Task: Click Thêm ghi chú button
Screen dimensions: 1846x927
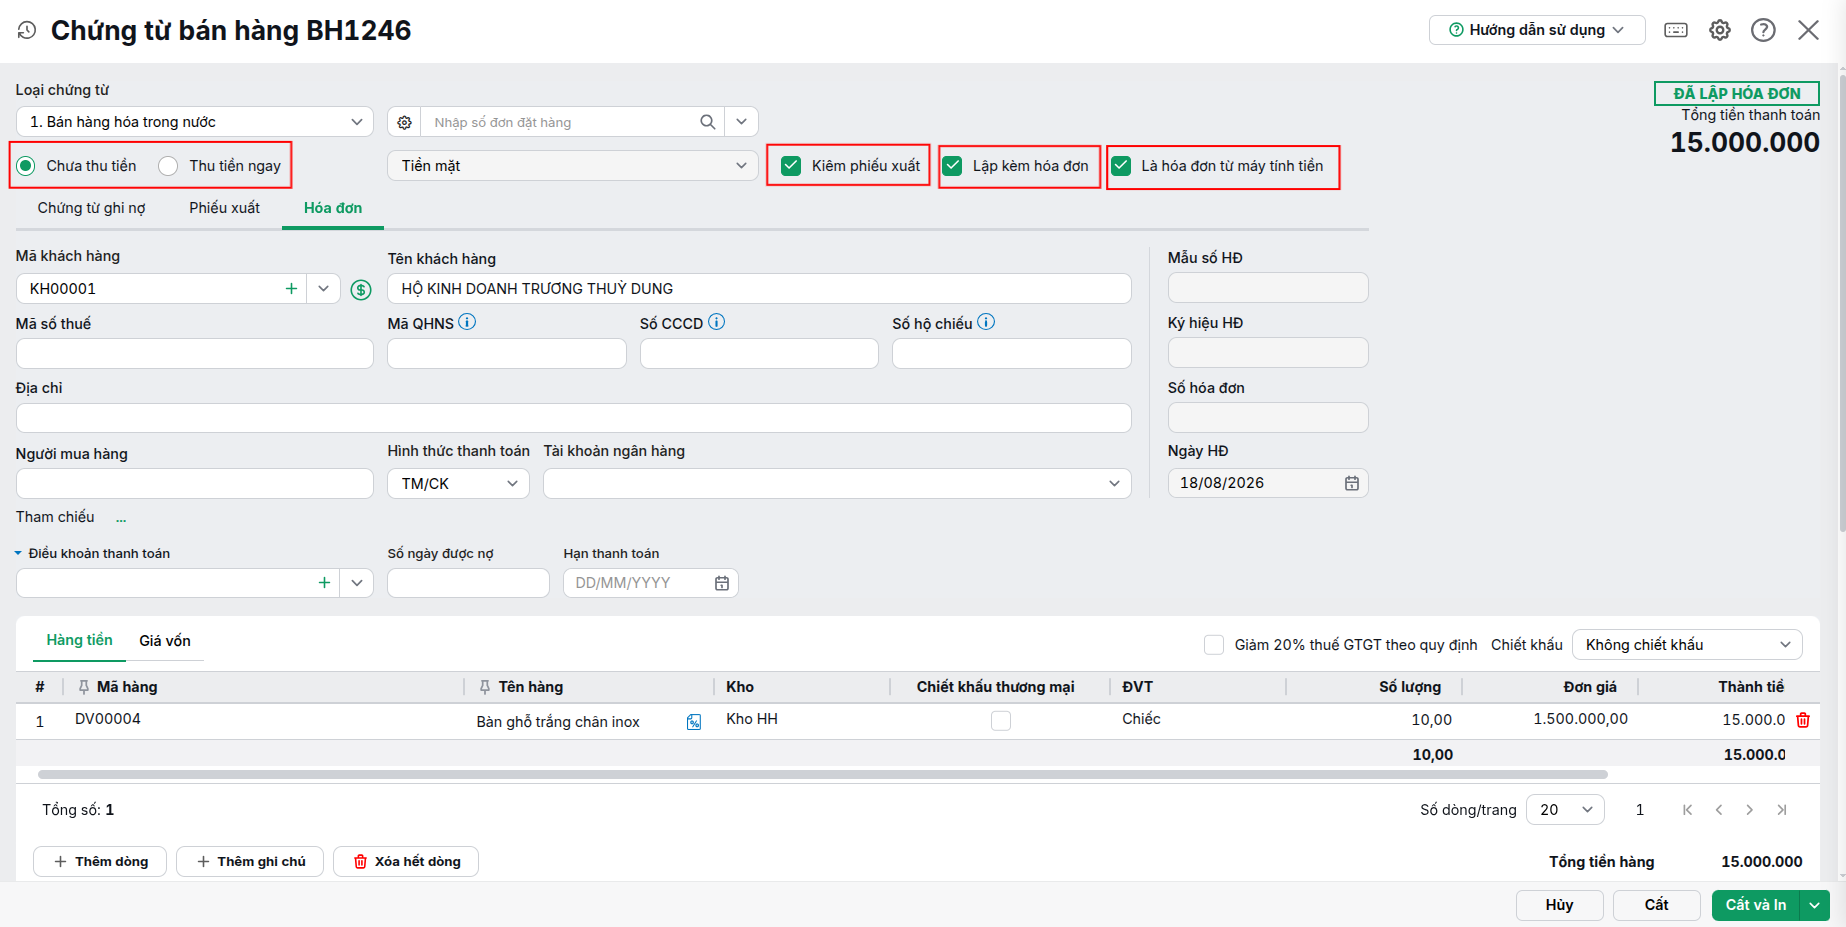Action: click(250, 862)
